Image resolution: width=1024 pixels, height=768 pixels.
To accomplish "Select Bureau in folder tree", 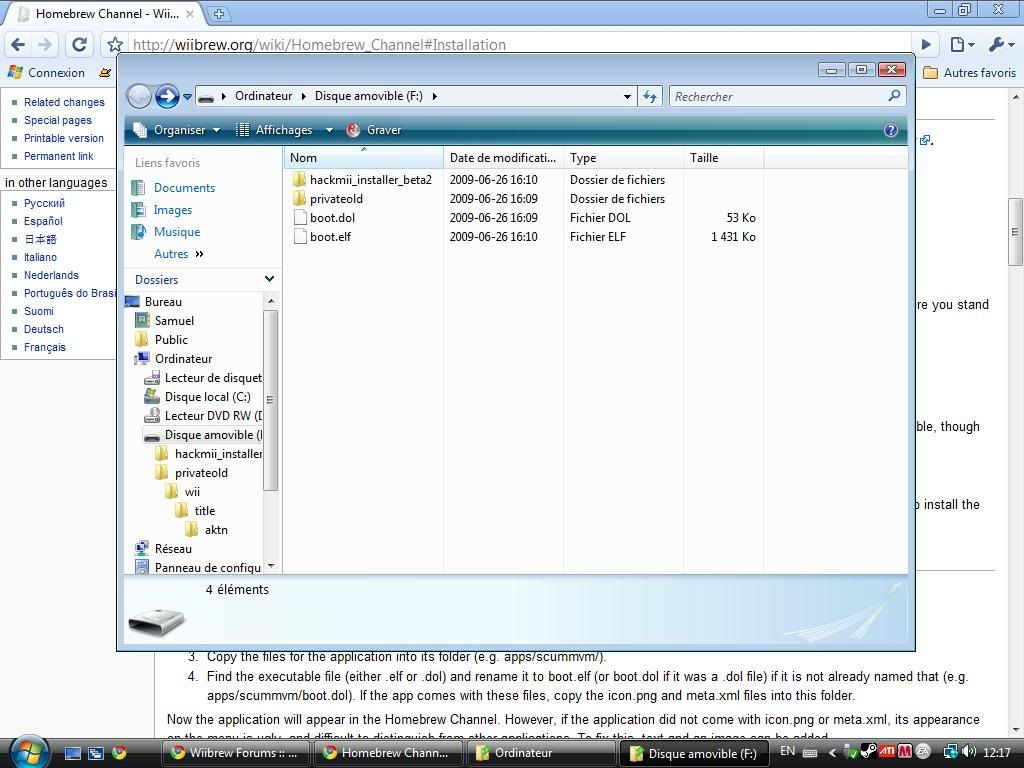I will tap(163, 302).
